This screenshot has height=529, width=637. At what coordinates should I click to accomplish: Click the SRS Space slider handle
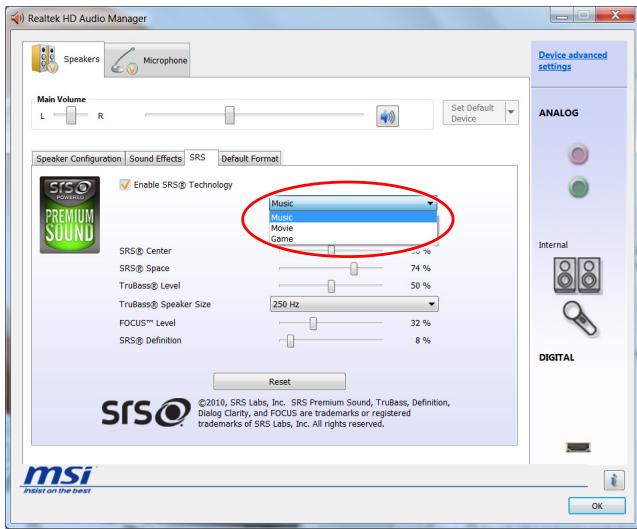pyautogui.click(x=354, y=269)
